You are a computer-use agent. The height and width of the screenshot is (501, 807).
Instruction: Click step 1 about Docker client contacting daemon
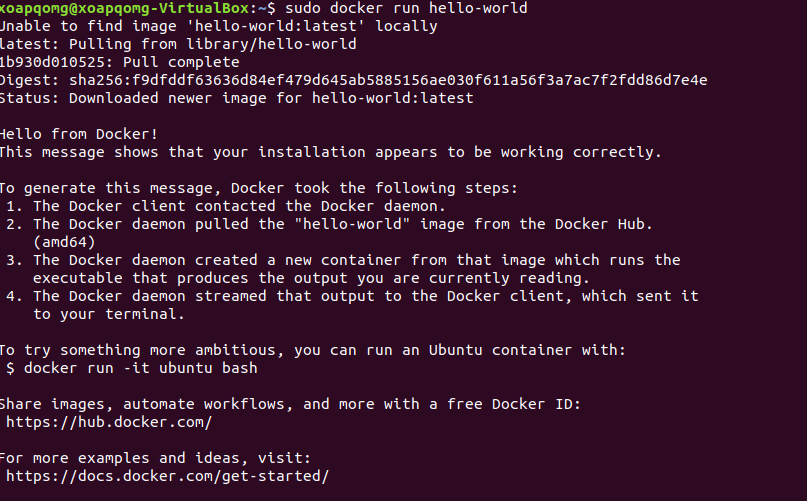pos(225,206)
